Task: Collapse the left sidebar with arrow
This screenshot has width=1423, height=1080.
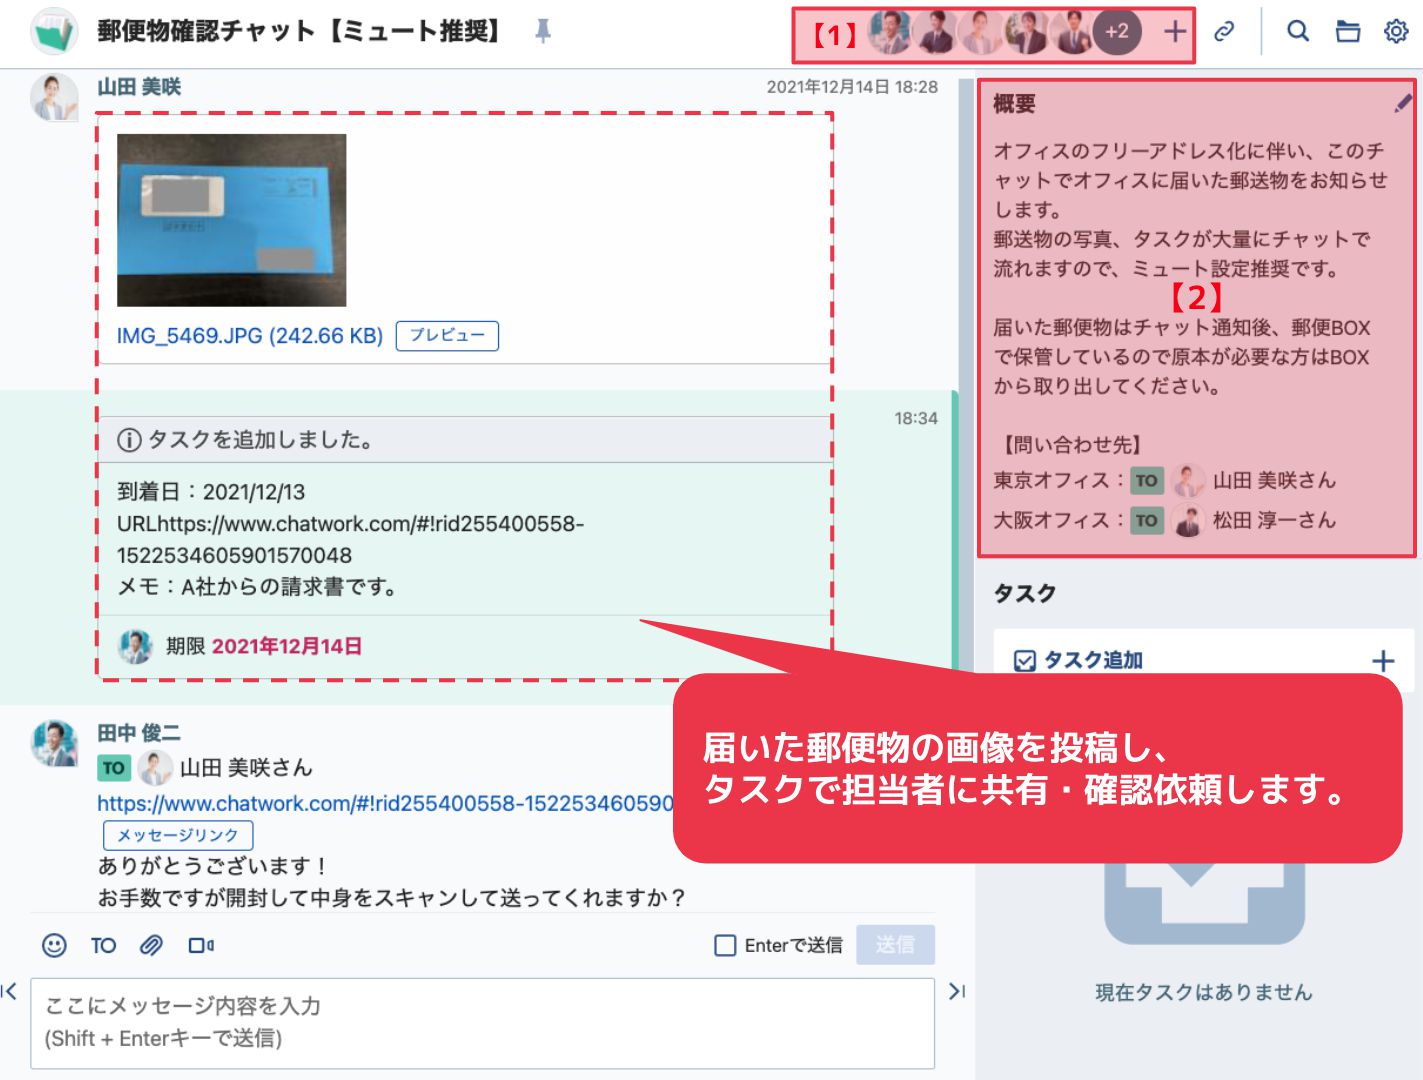Action: coord(9,991)
